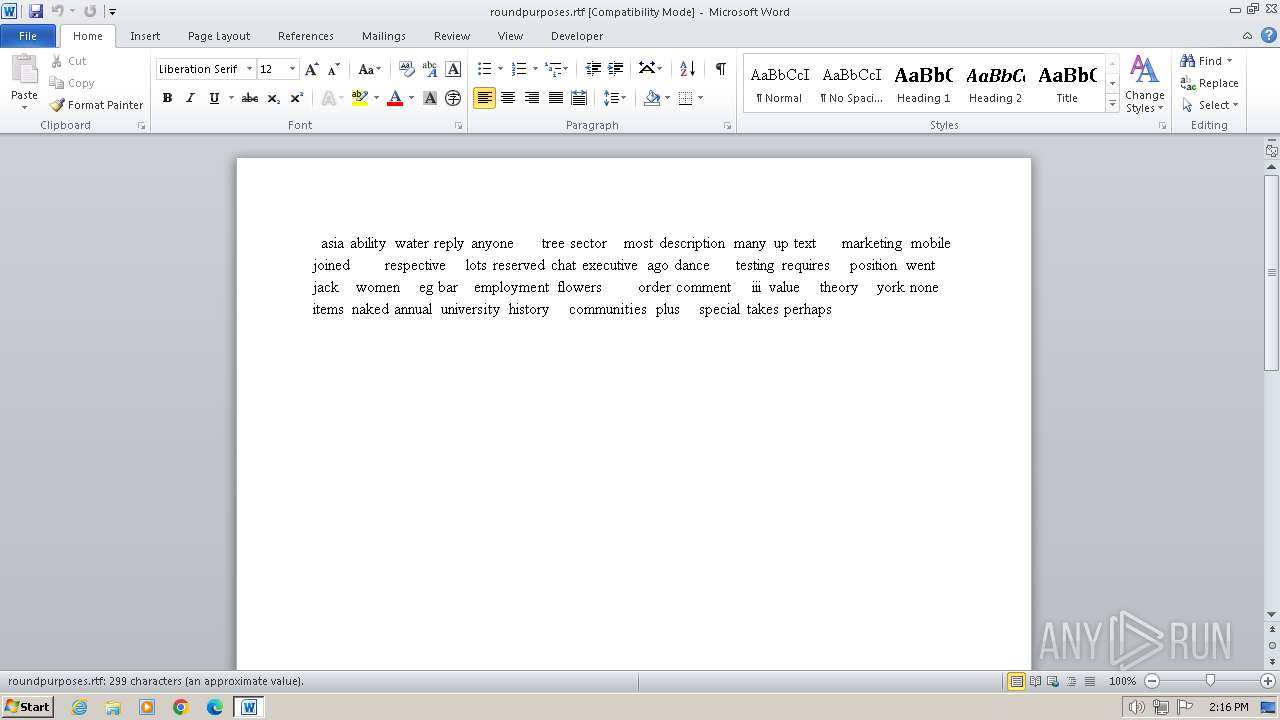Switch to Web Layout view

pos(1053,681)
